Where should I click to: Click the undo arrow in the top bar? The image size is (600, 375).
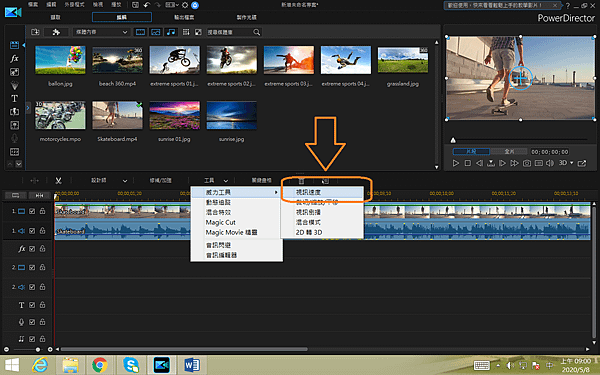[146, 5]
